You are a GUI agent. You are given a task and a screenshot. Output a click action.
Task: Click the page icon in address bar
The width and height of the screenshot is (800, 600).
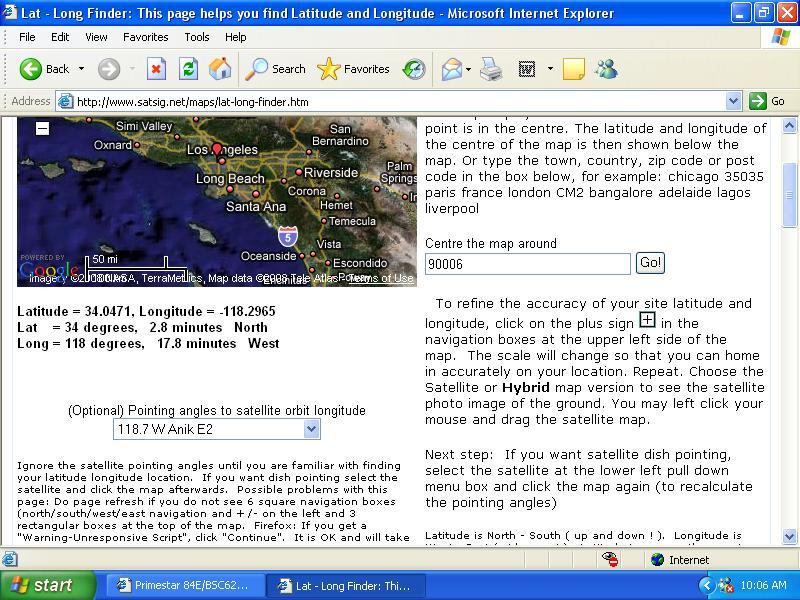pos(65,102)
